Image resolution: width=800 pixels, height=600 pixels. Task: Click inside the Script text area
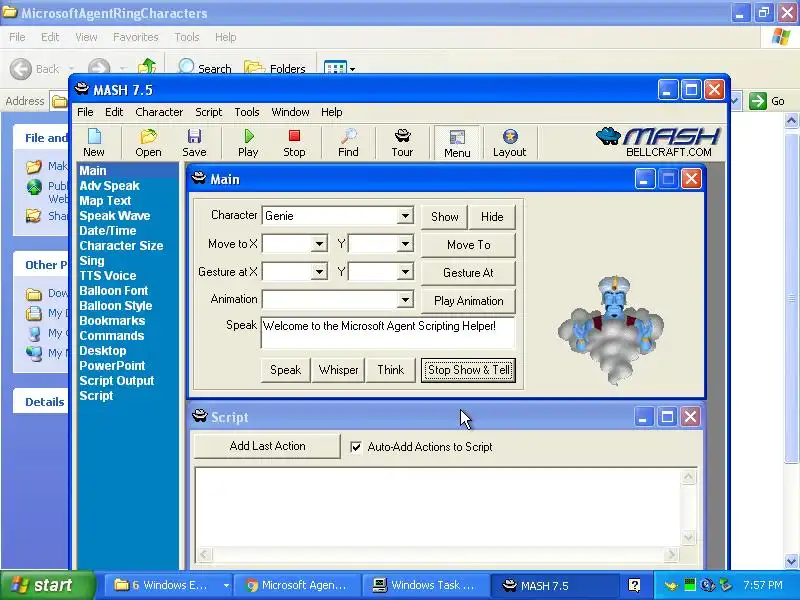[438, 506]
